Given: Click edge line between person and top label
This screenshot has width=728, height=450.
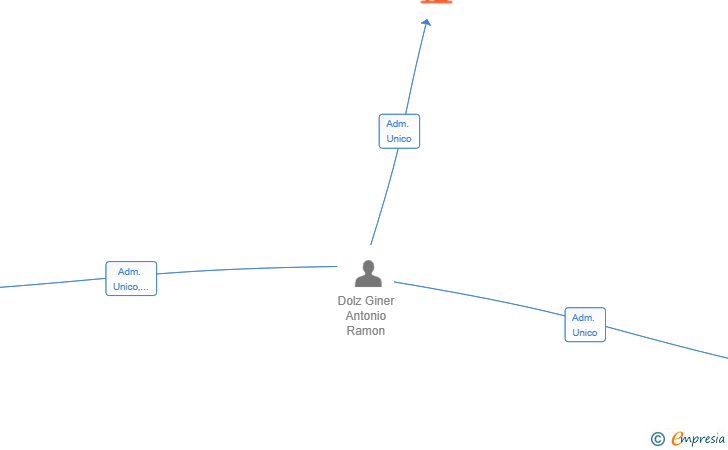Looking at the screenshot, I should pyautogui.click(x=385, y=196).
